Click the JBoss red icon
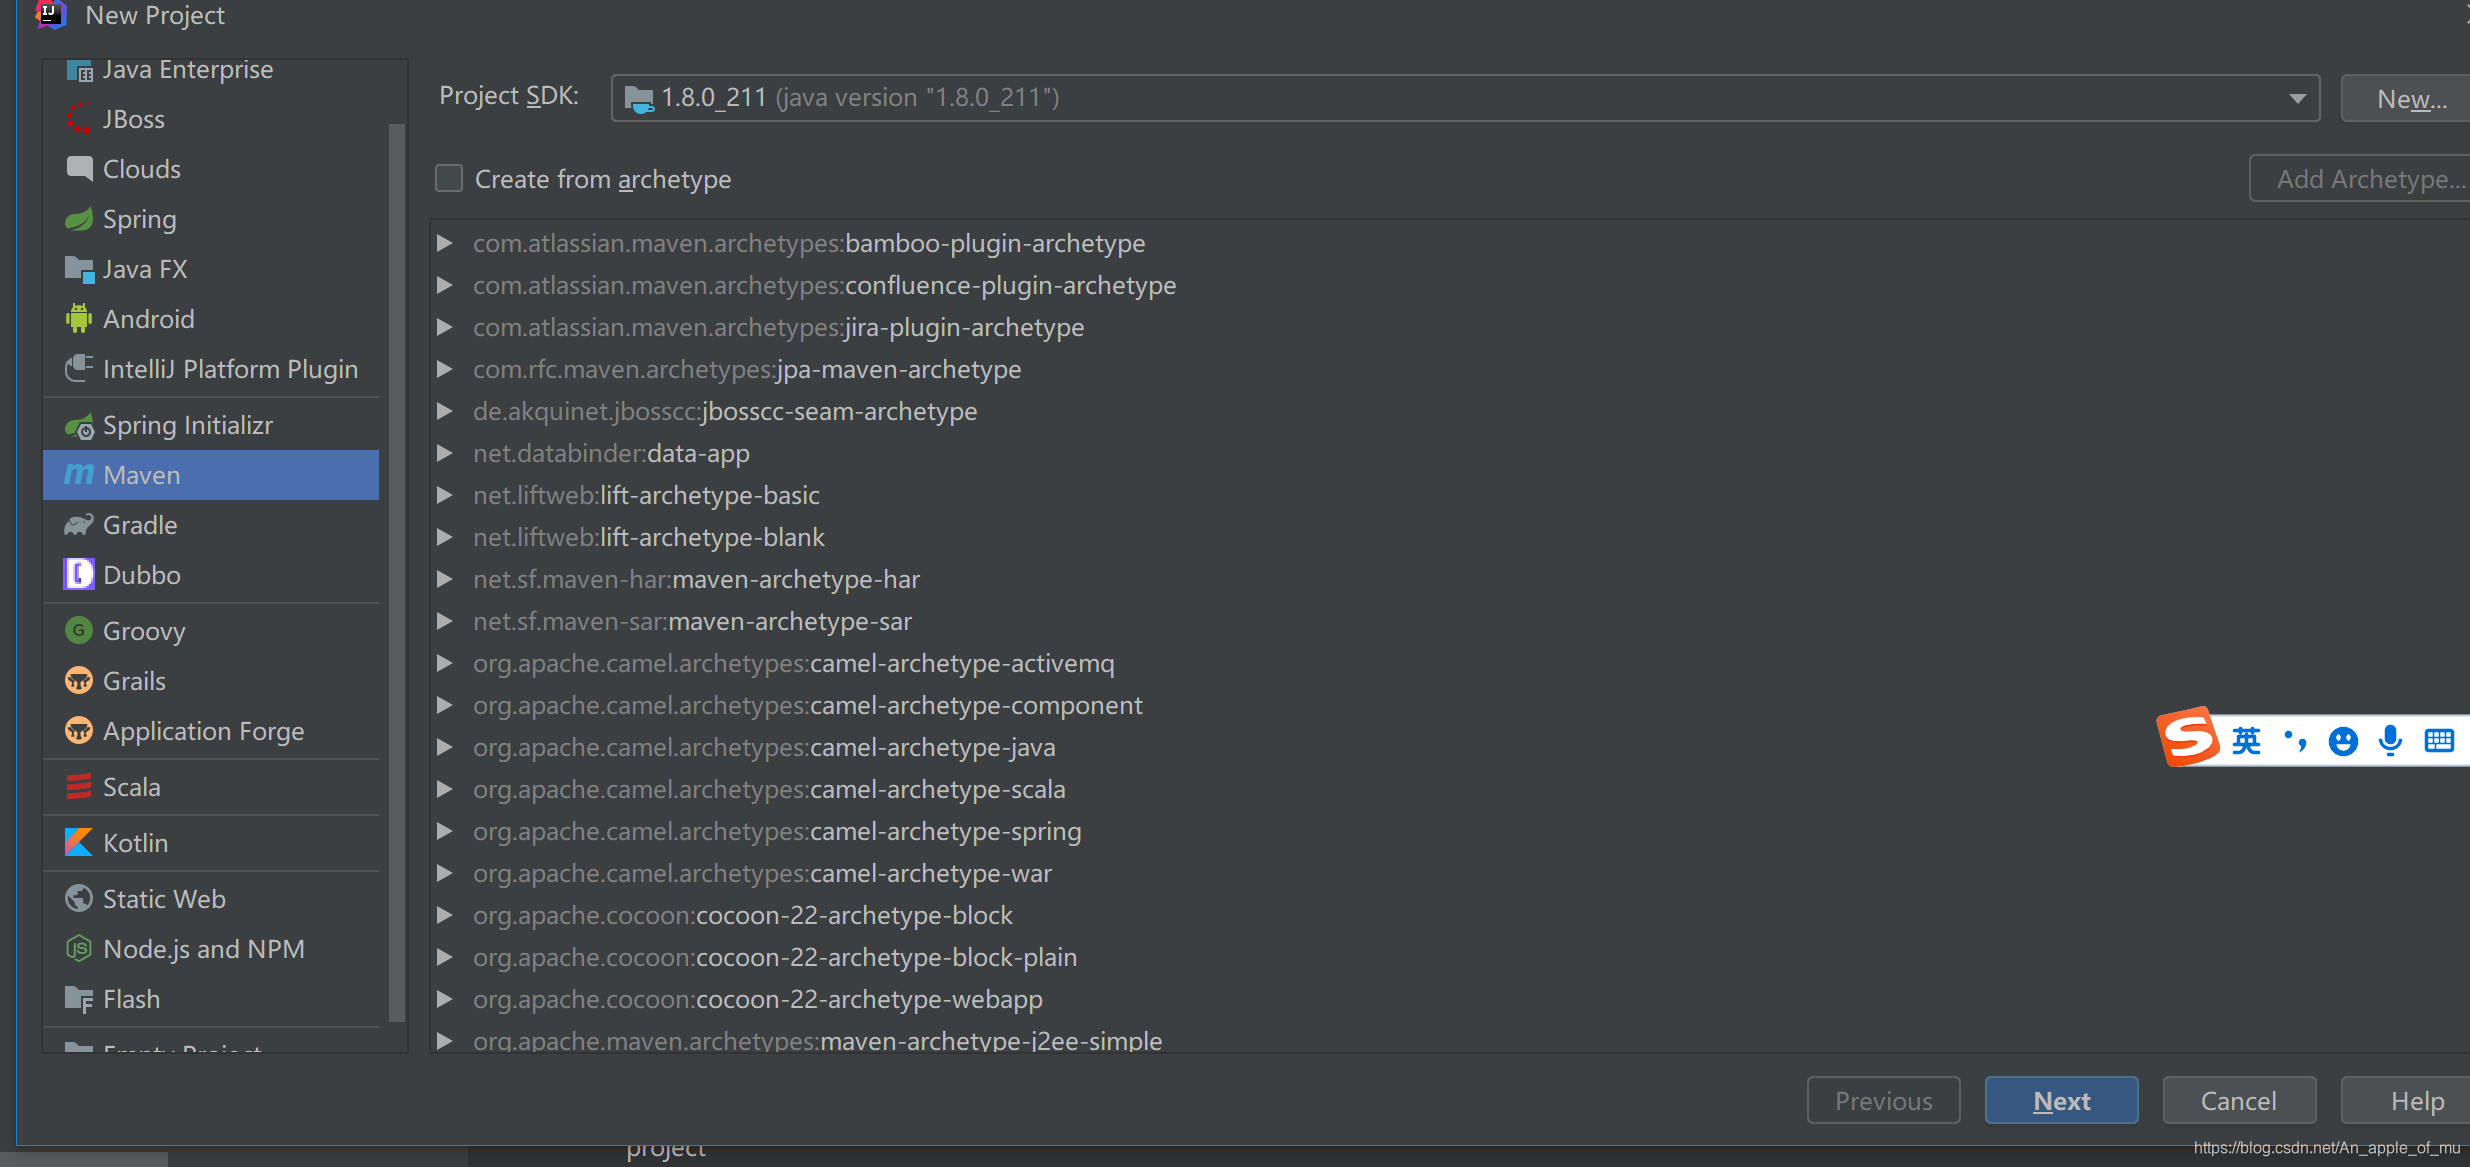 [79, 119]
